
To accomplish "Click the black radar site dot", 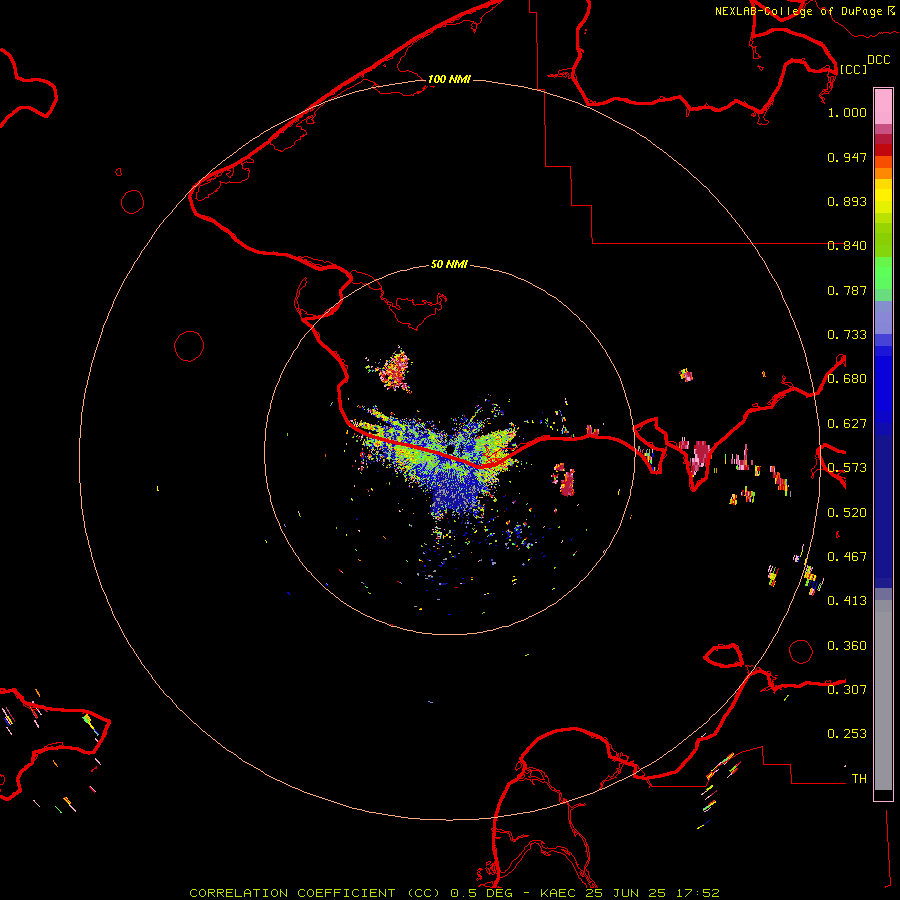I will [451, 449].
